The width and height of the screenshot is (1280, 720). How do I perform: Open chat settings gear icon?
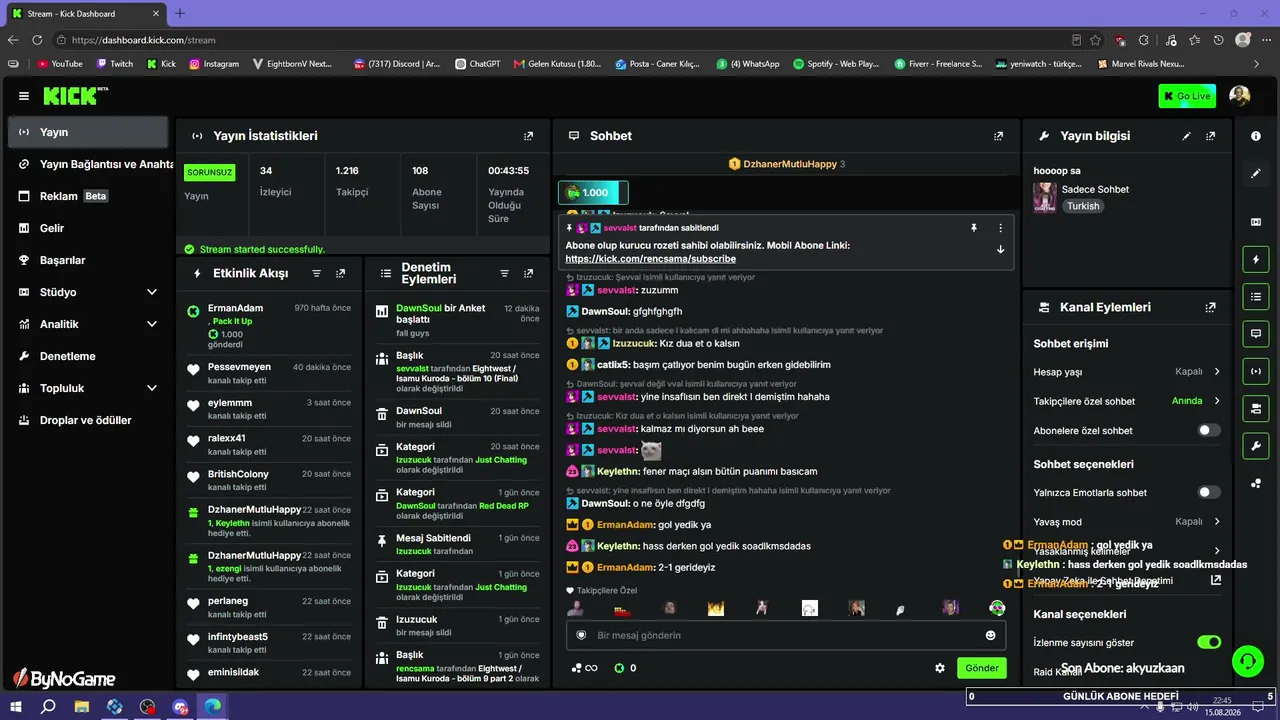[940, 668]
